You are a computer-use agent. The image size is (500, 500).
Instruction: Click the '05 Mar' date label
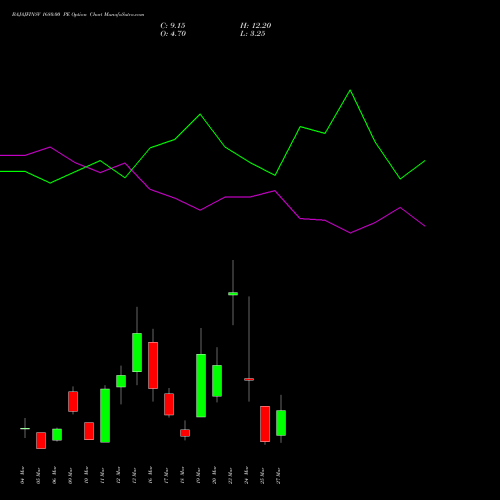tap(38, 475)
